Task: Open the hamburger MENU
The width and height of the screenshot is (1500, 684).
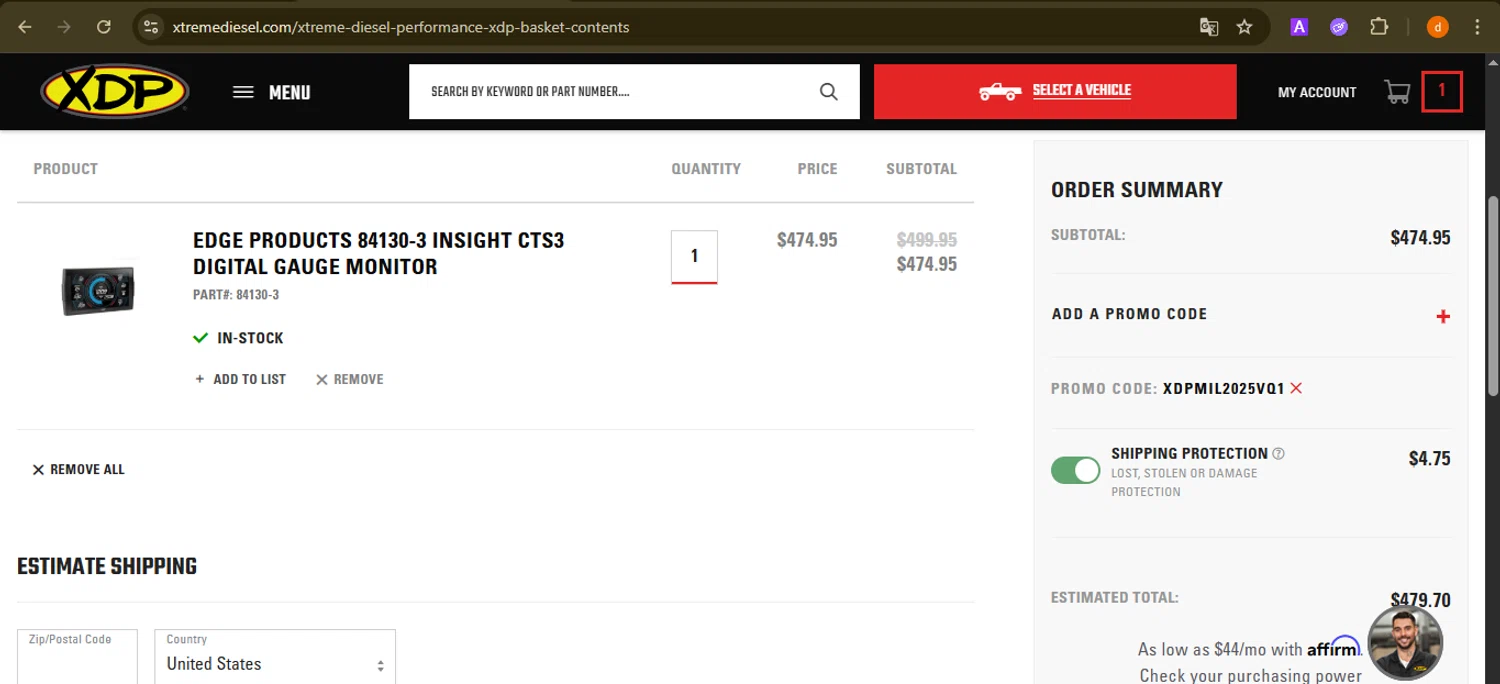Action: (272, 92)
